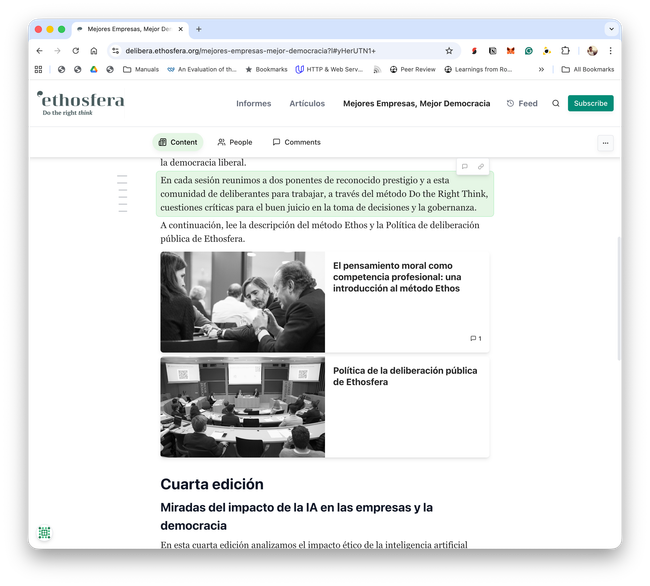650x586 pixels.
Task: Click the comment icon above highlighted paragraph
Action: tap(464, 166)
